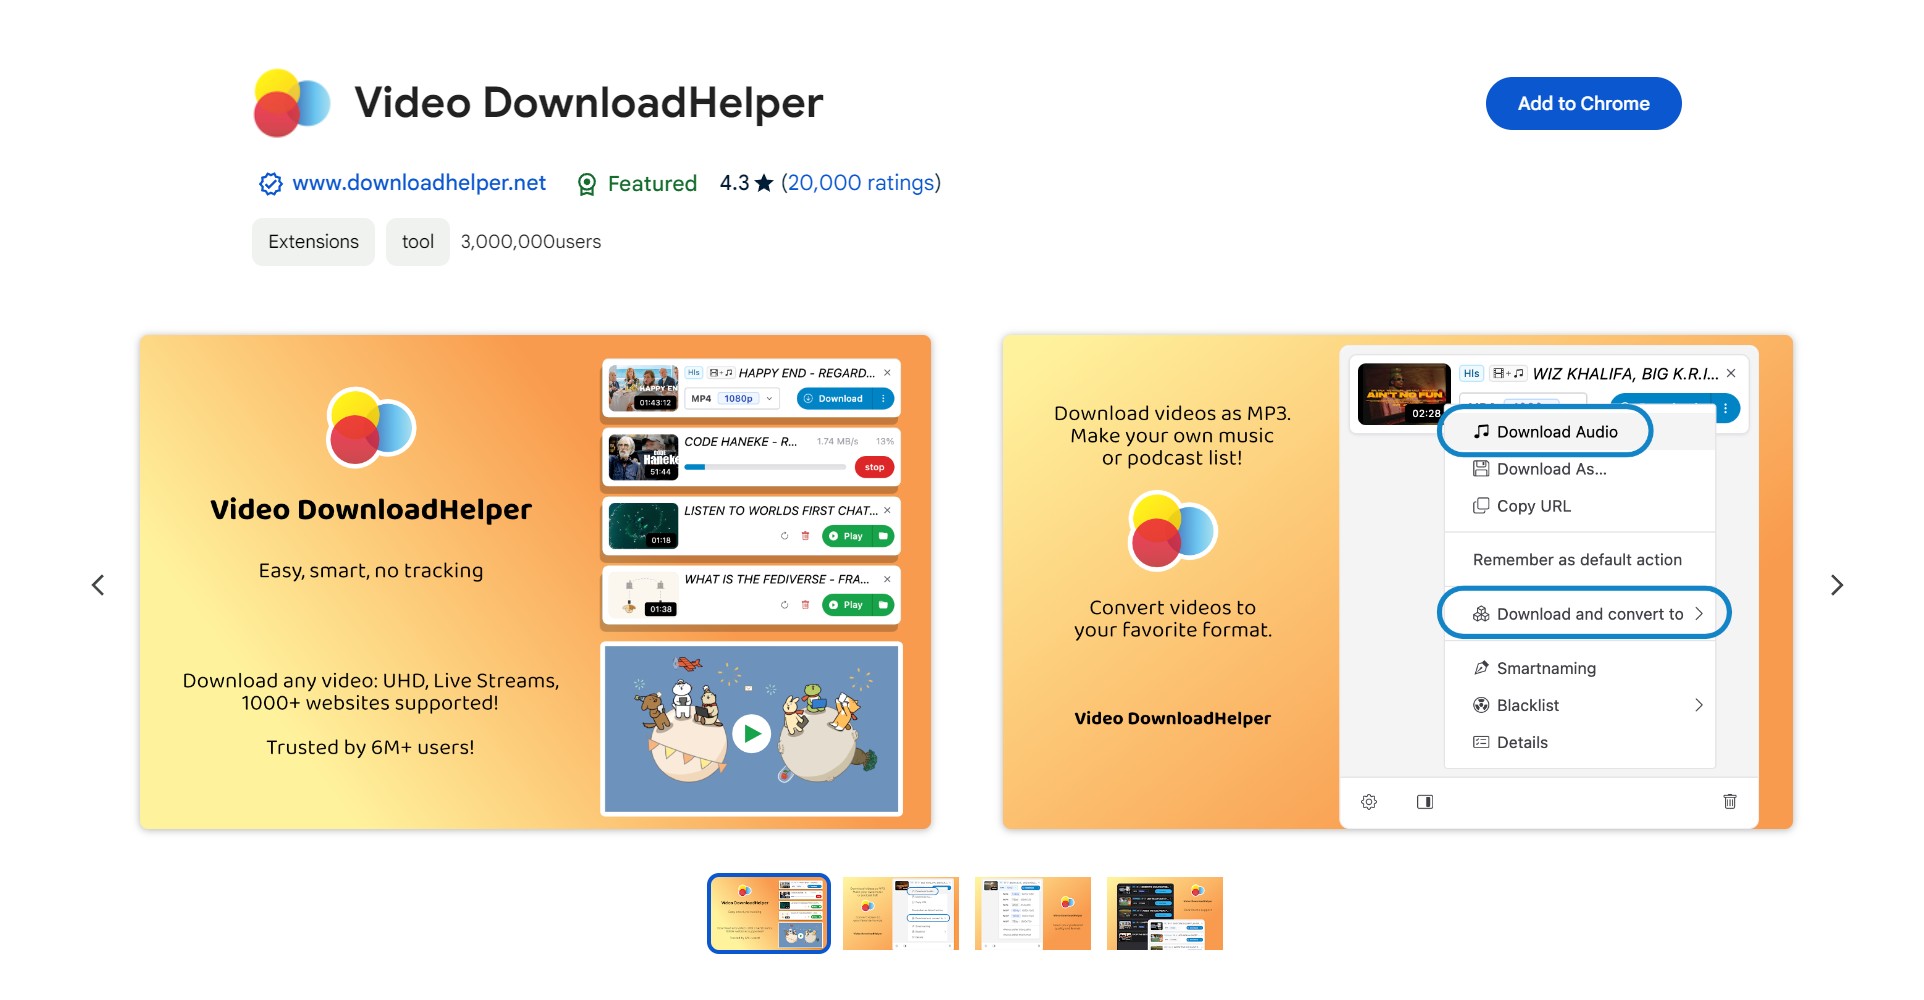This screenshot has height=1000, width=1924.
Task: Select the fourth dark screenshot thumbnail
Action: coord(1164,913)
